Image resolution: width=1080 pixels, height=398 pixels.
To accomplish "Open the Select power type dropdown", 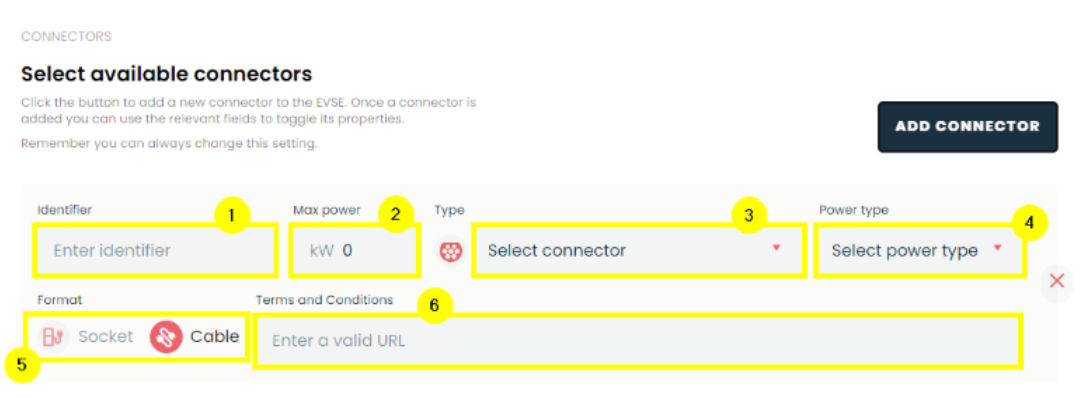I will pos(919,251).
